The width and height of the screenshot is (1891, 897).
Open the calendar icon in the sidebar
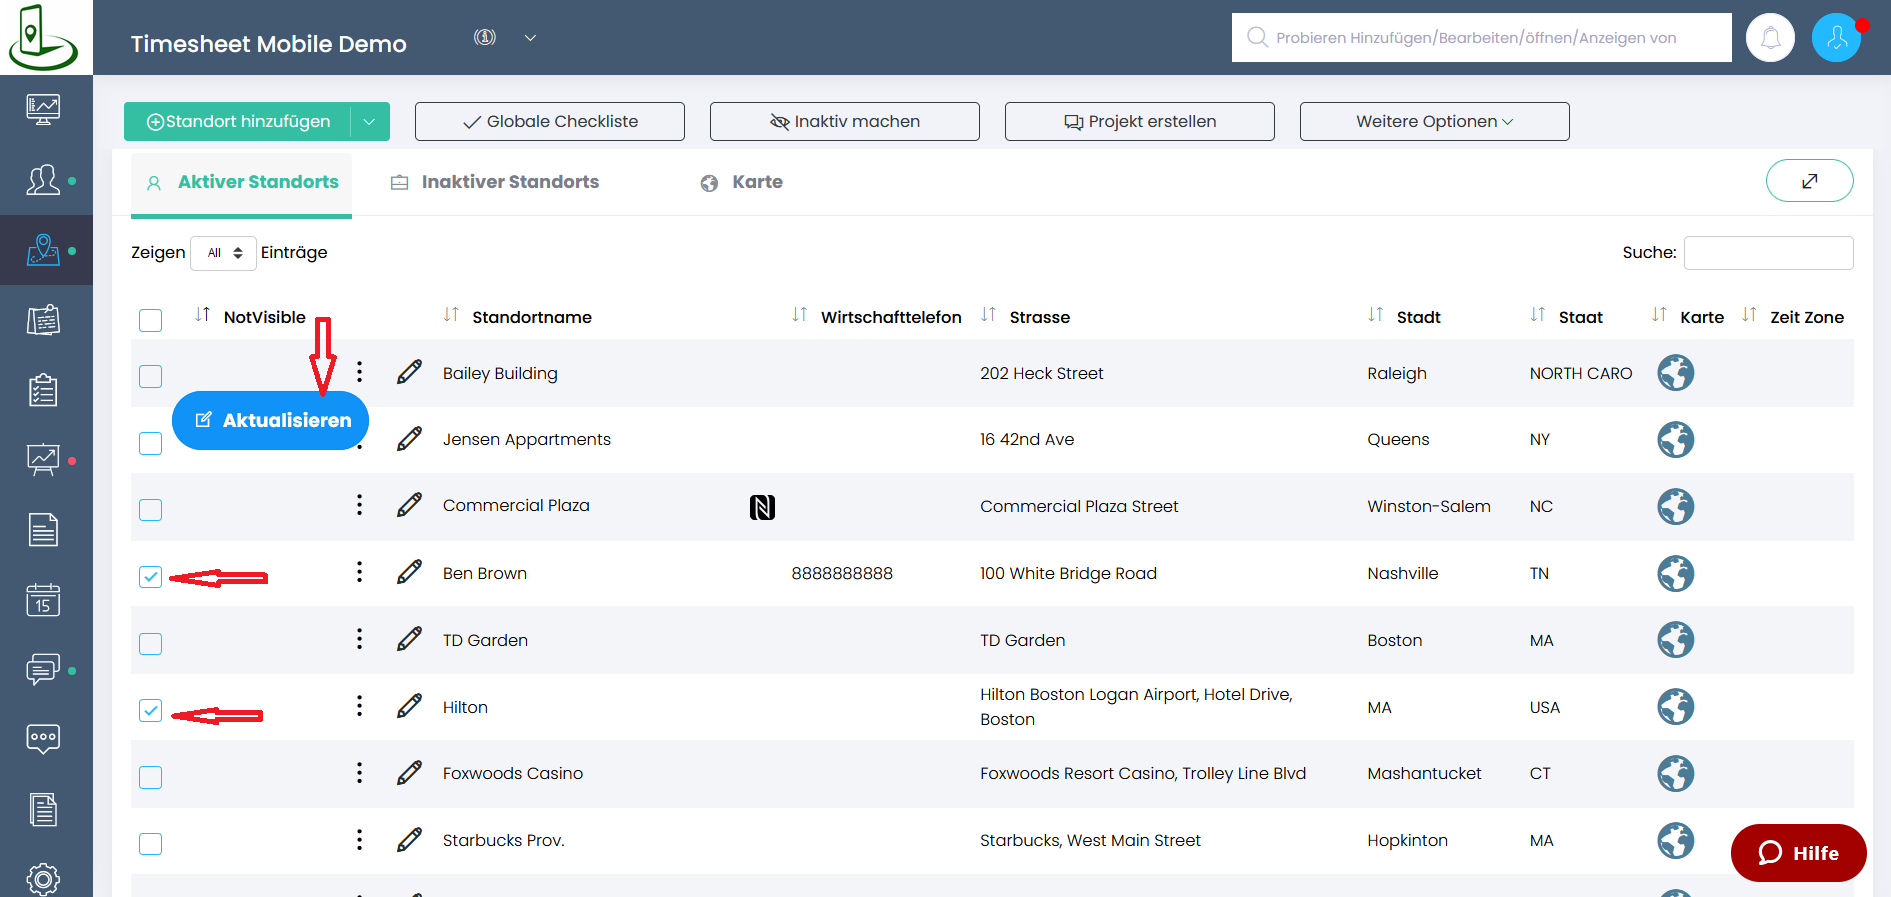coord(43,600)
